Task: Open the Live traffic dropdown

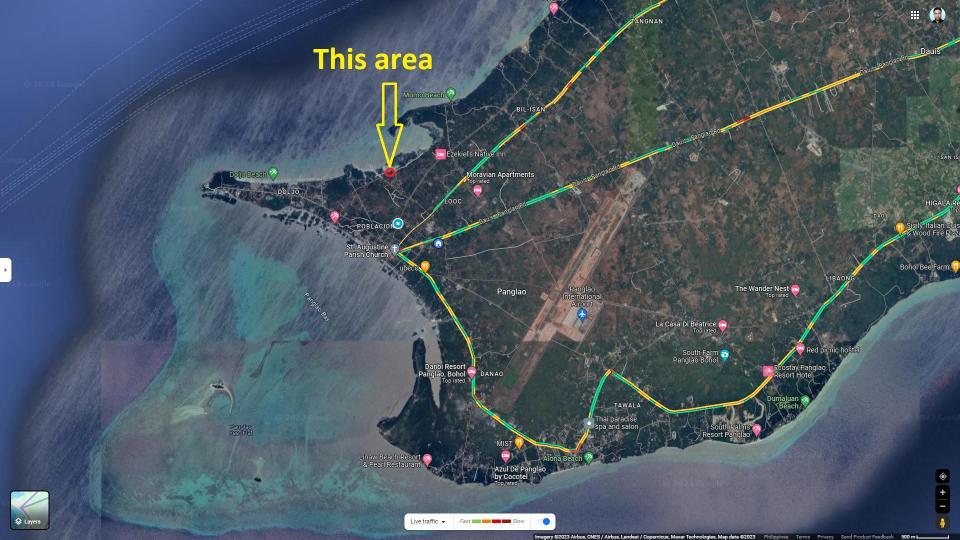Action: tap(428, 521)
